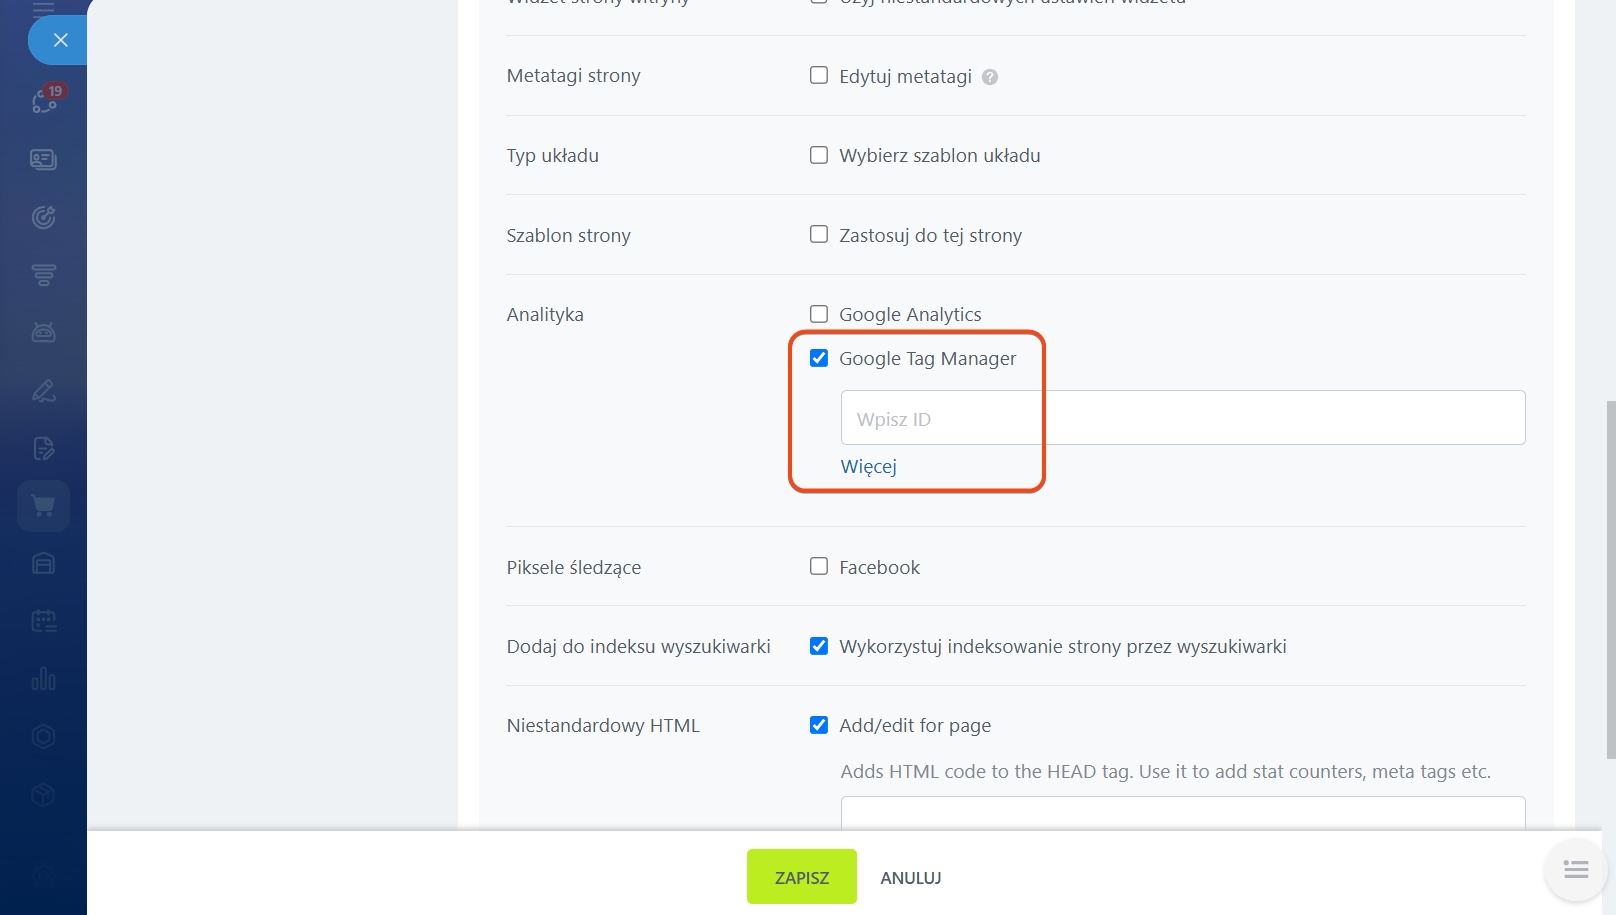
Task: Open the bar chart analytics icon
Action: pos(43,679)
